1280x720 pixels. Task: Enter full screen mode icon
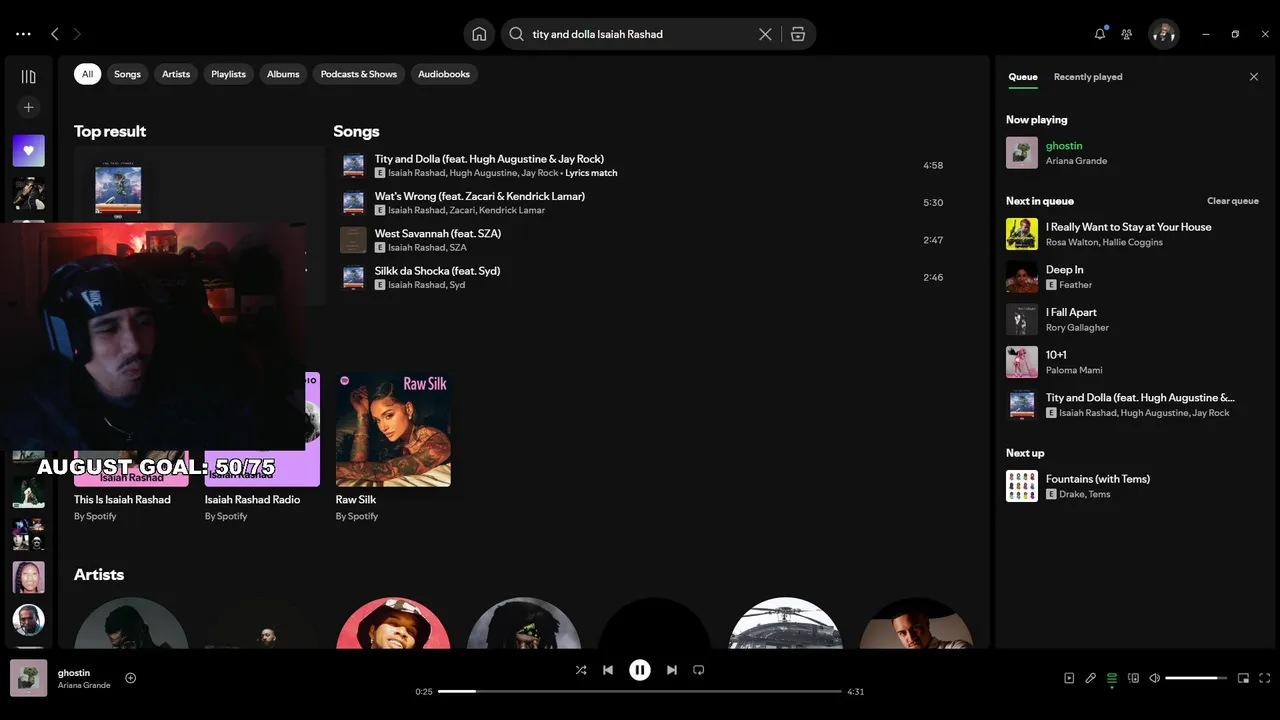(1264, 678)
